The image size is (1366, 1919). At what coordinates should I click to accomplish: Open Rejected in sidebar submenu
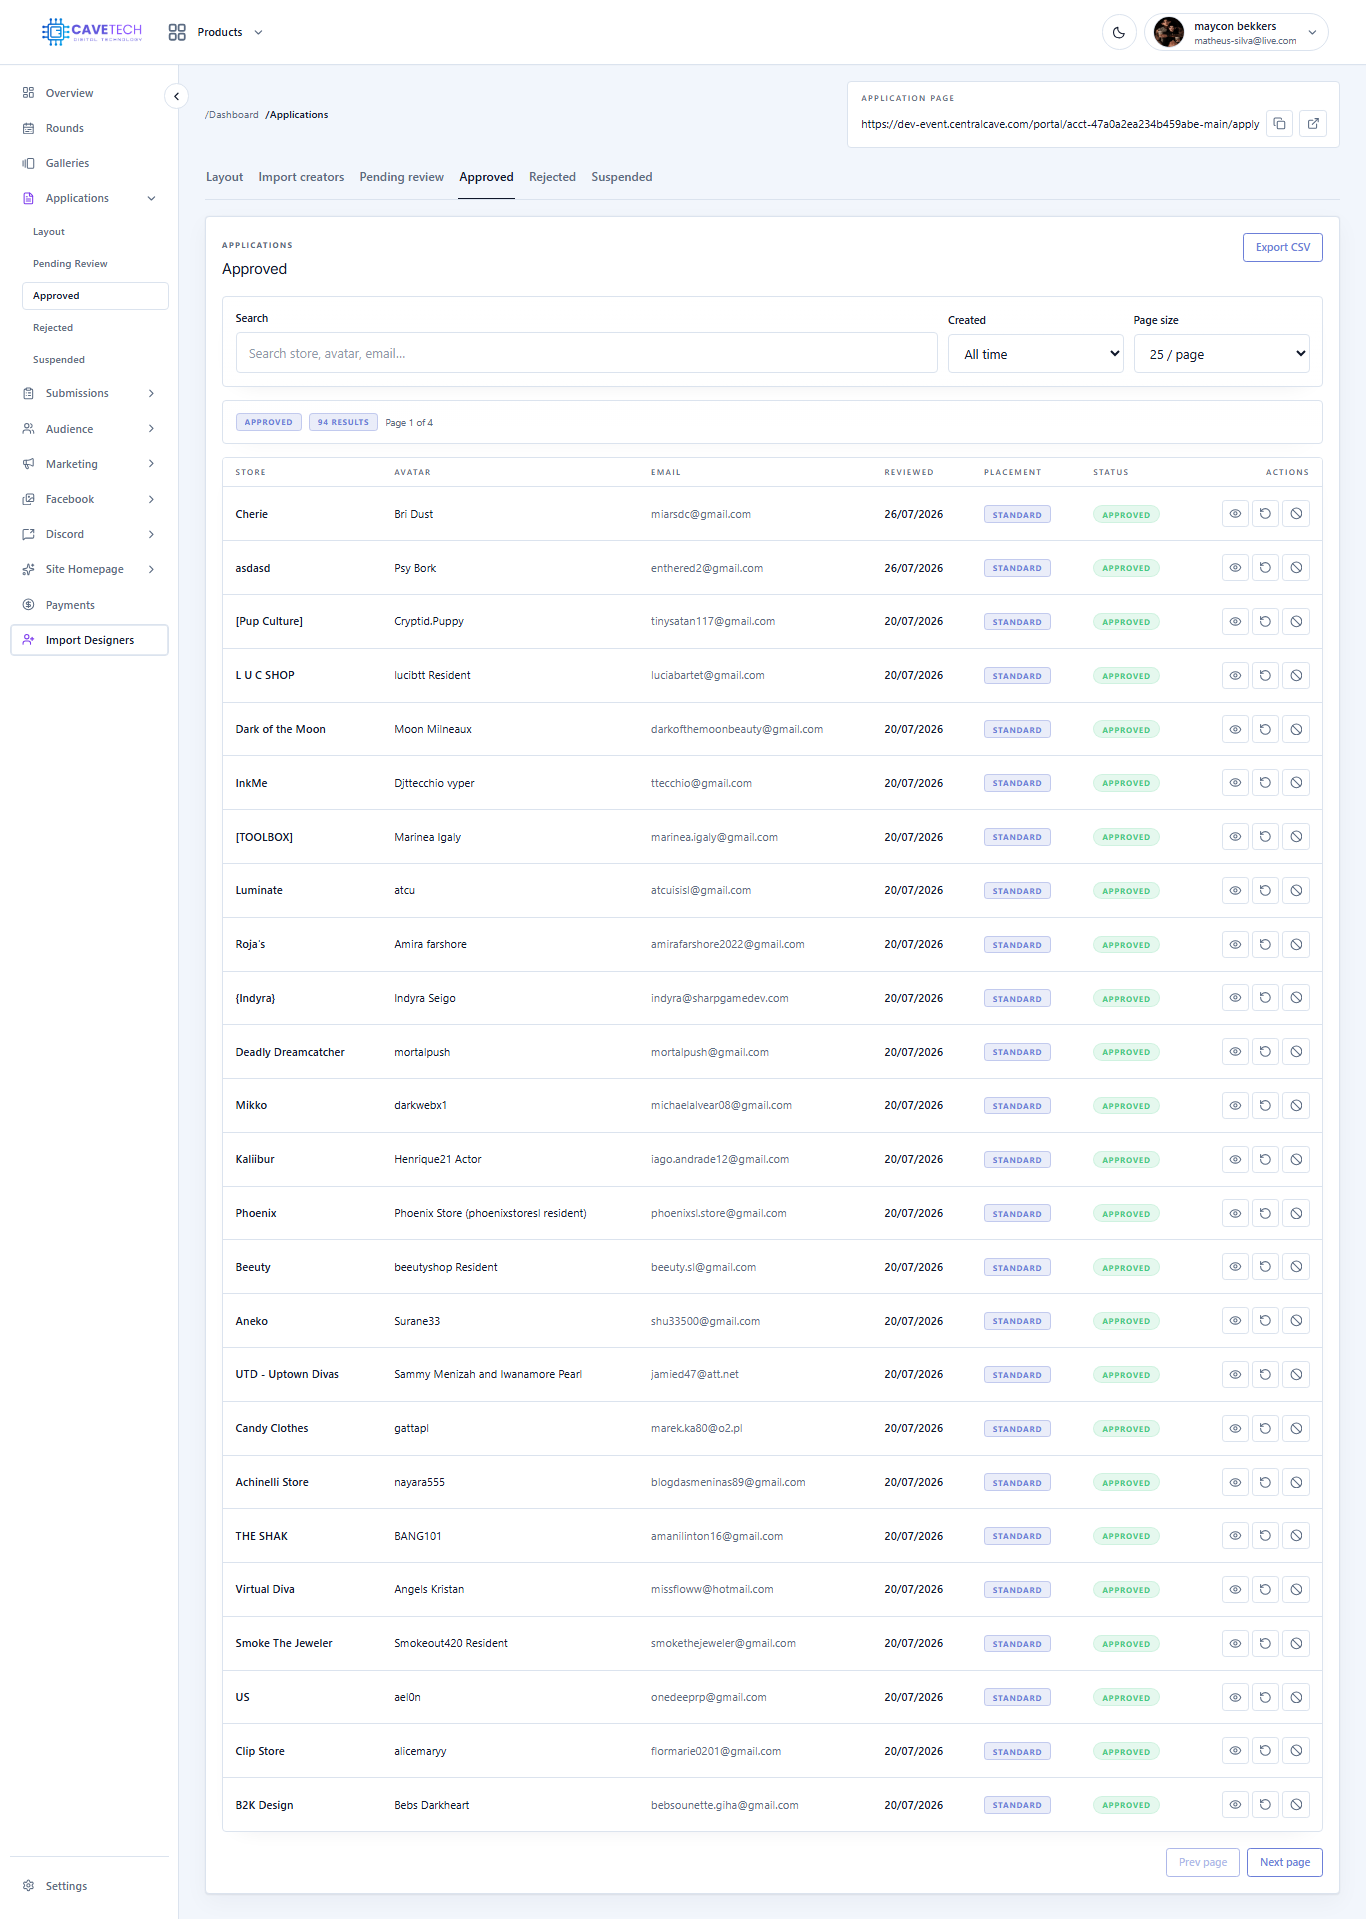53,328
